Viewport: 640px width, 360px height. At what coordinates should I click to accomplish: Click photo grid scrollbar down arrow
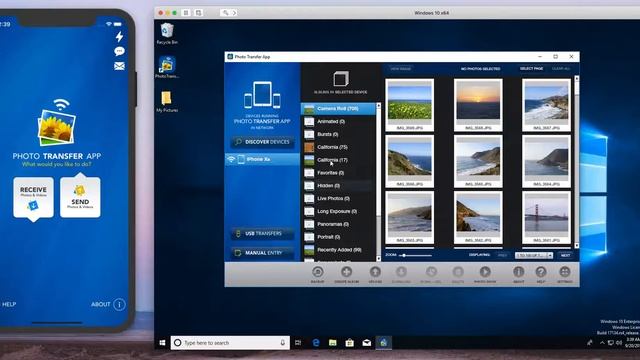coord(577,245)
